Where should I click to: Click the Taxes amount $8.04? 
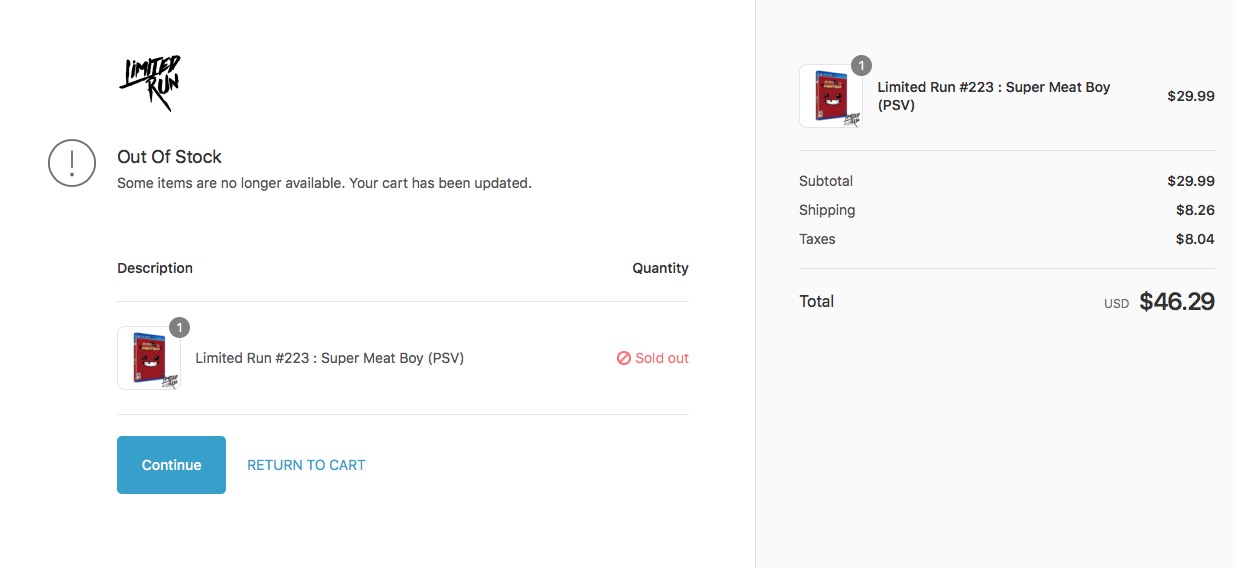coord(1195,239)
